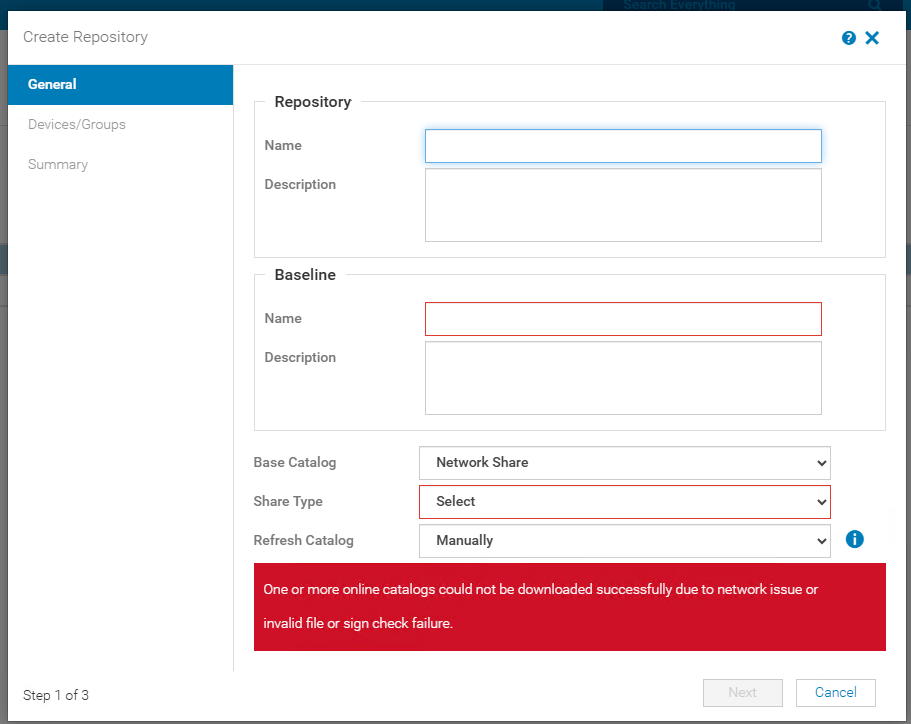The height and width of the screenshot is (724, 911).
Task: Click the red catalog download error banner
Action: pyautogui.click(x=569, y=607)
